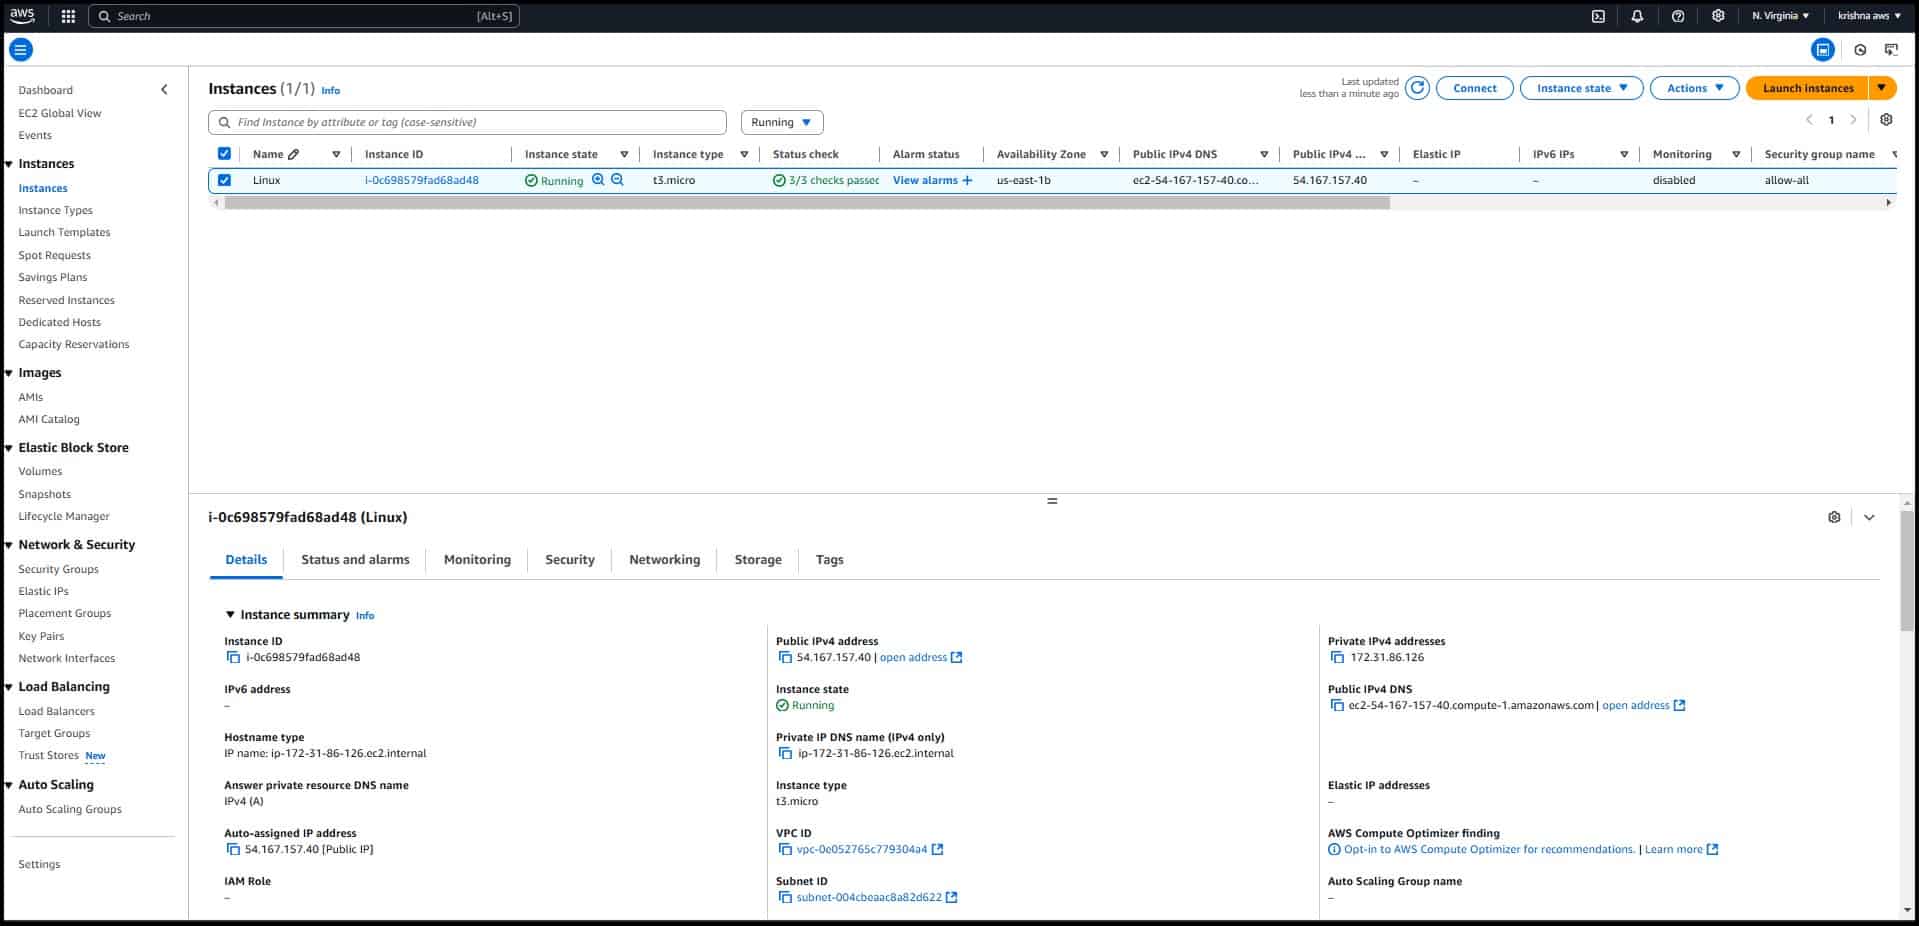The height and width of the screenshot is (926, 1919).
Task: Open the Actions dropdown
Action: 1693,88
